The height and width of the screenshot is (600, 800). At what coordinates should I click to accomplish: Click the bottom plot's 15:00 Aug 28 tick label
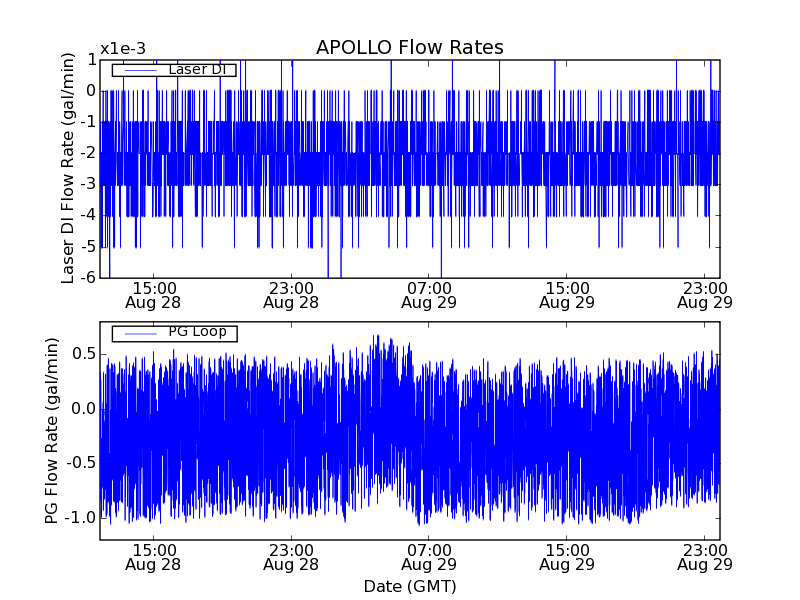point(153,558)
